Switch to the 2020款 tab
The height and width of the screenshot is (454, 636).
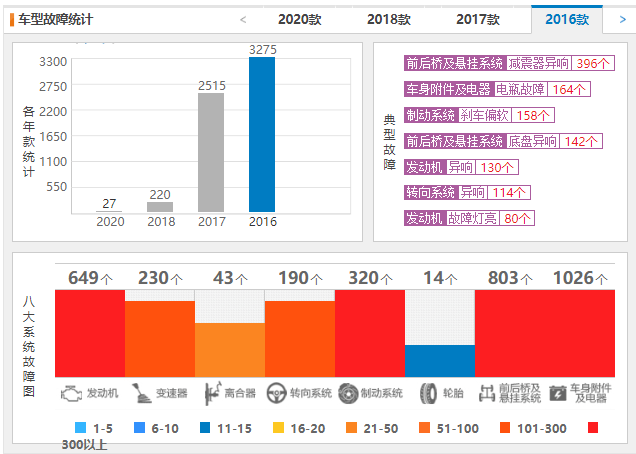coord(300,19)
